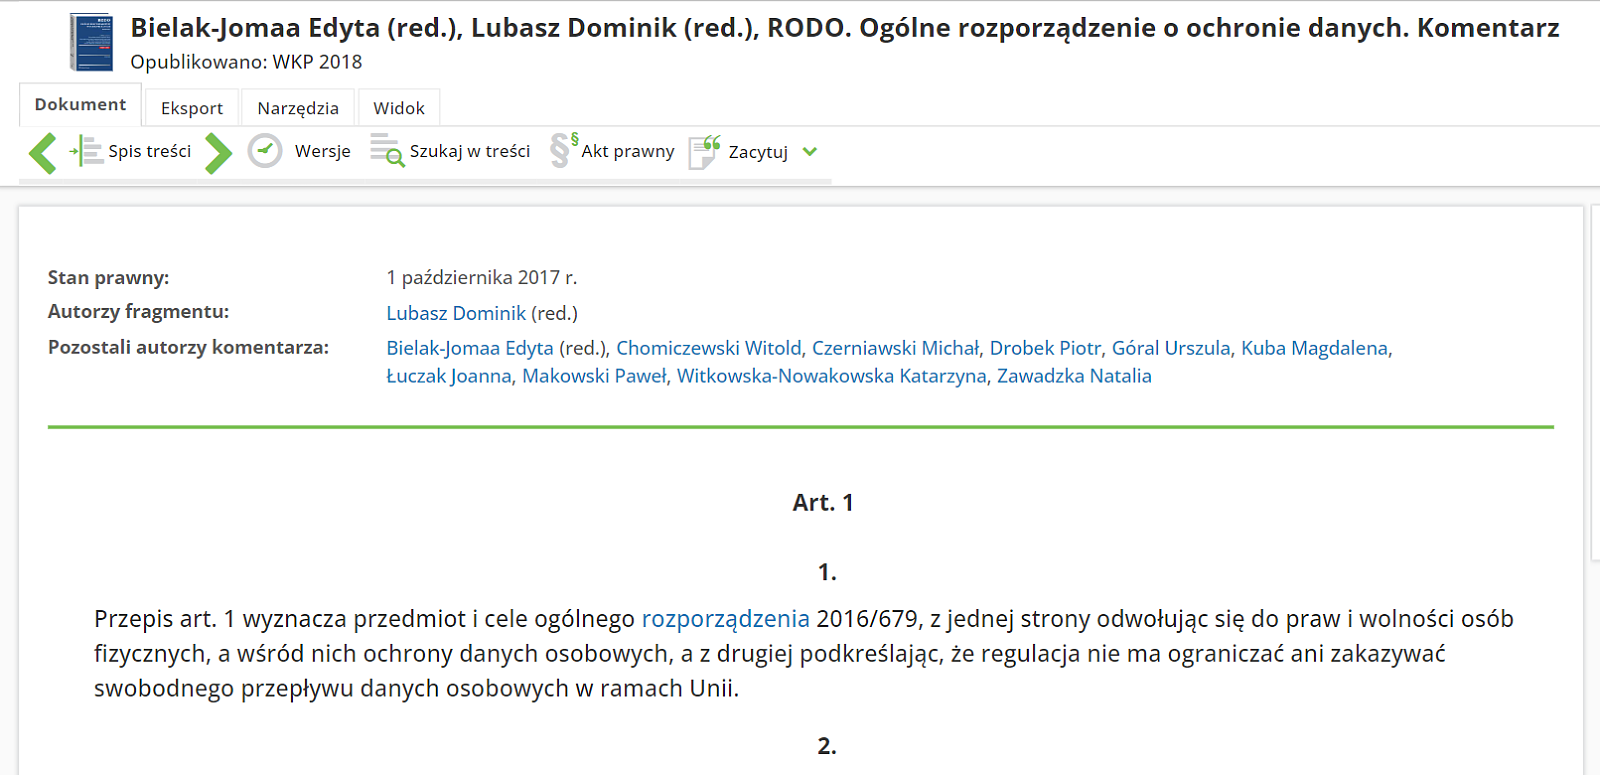This screenshot has height=775, width=1600.
Task: Follow the rozporządzenia link in paragraph
Action: coord(725,619)
